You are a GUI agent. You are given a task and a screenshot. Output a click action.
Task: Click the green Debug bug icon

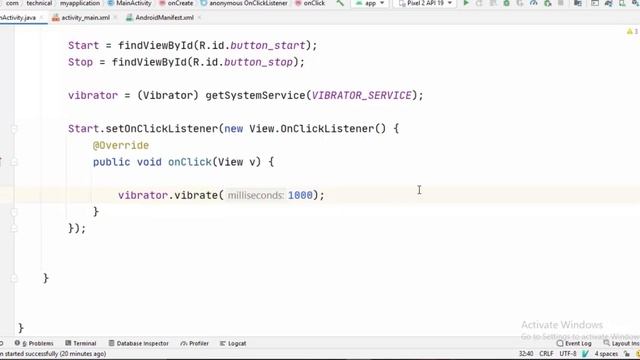pyautogui.click(x=507, y=3)
